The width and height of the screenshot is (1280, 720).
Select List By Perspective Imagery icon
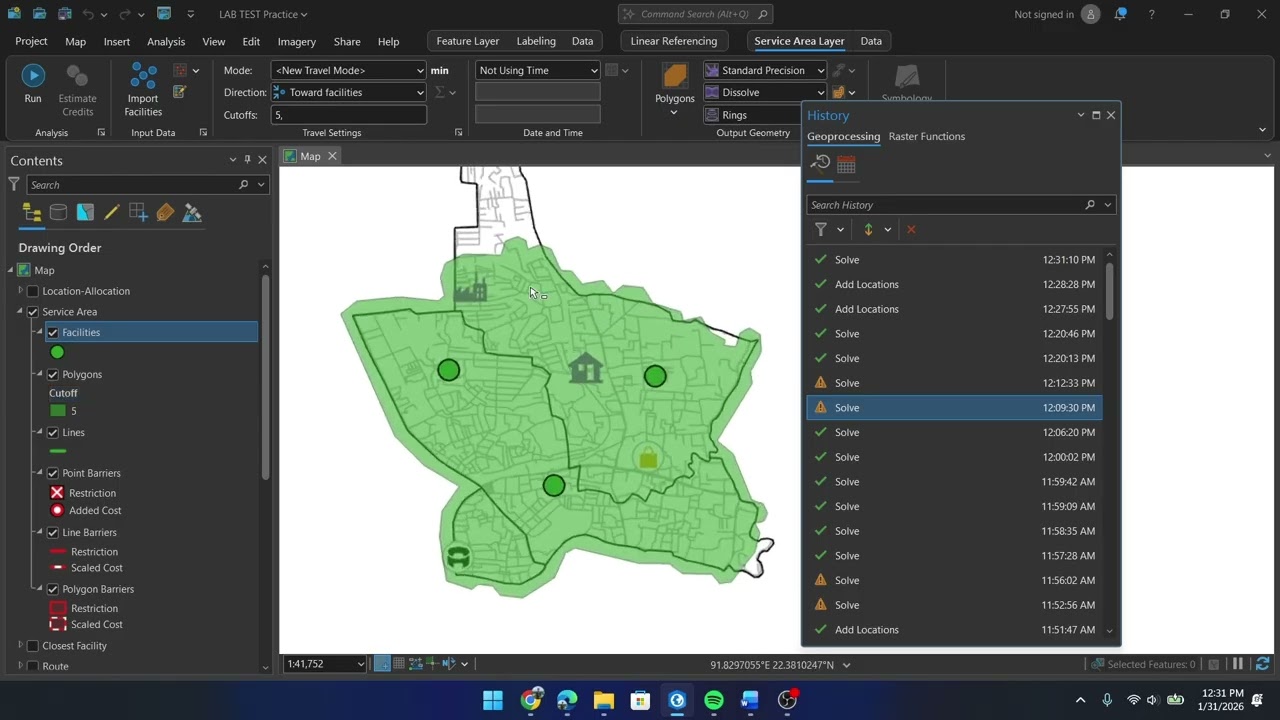(x=192, y=212)
